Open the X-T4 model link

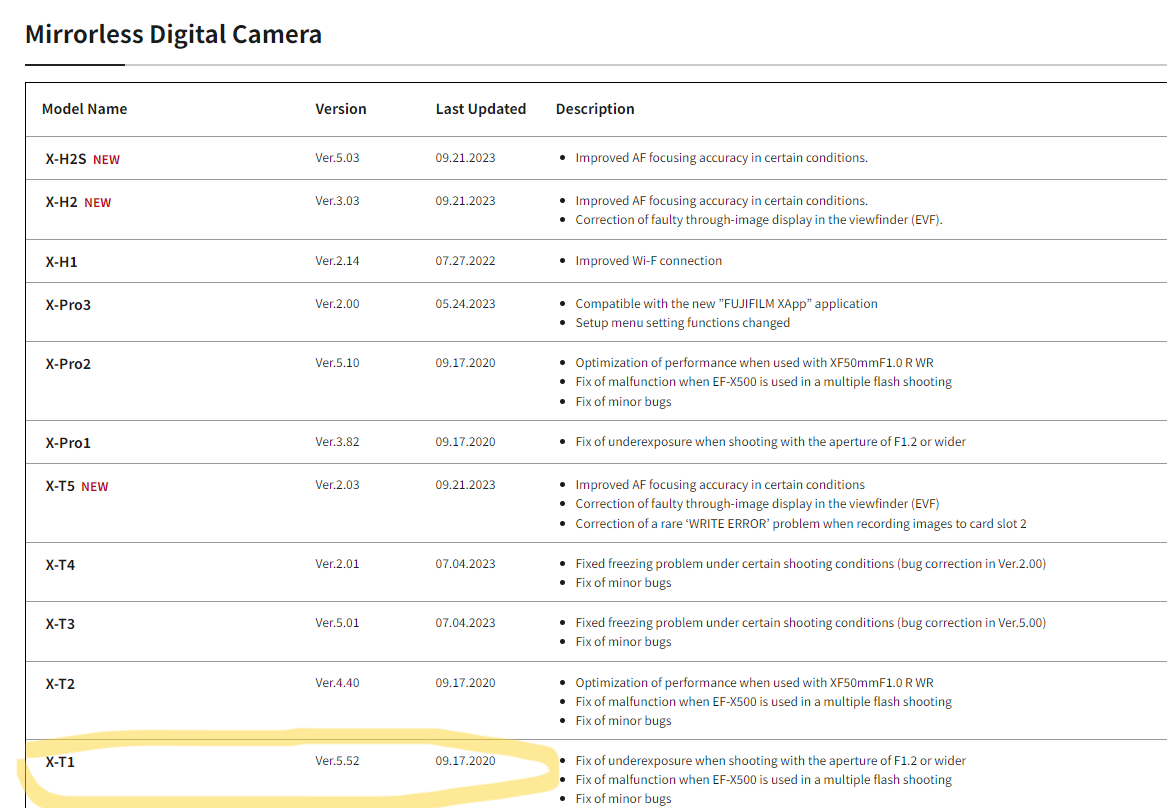point(60,565)
